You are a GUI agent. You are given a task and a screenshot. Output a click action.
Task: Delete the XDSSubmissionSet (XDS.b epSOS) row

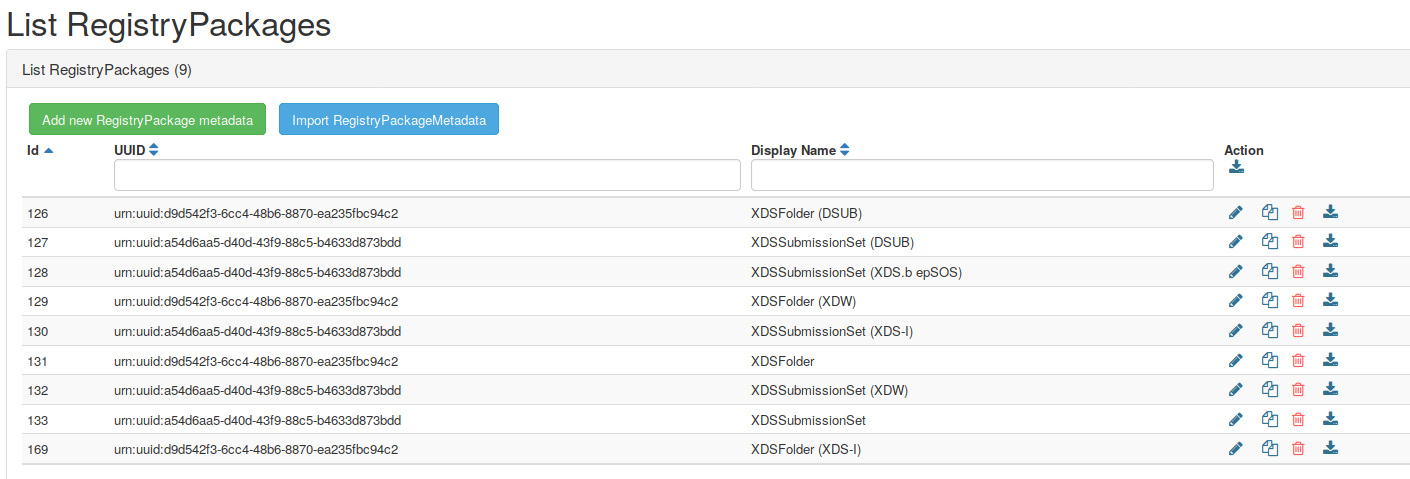click(x=1298, y=272)
